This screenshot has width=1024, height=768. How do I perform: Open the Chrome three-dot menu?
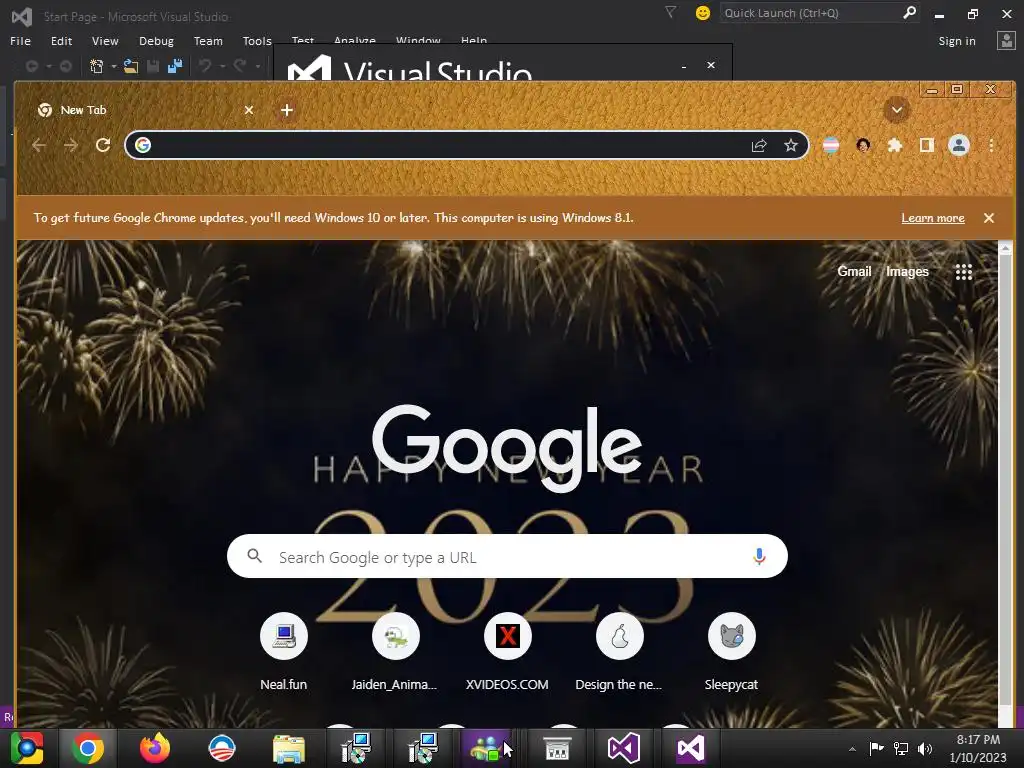(x=991, y=145)
